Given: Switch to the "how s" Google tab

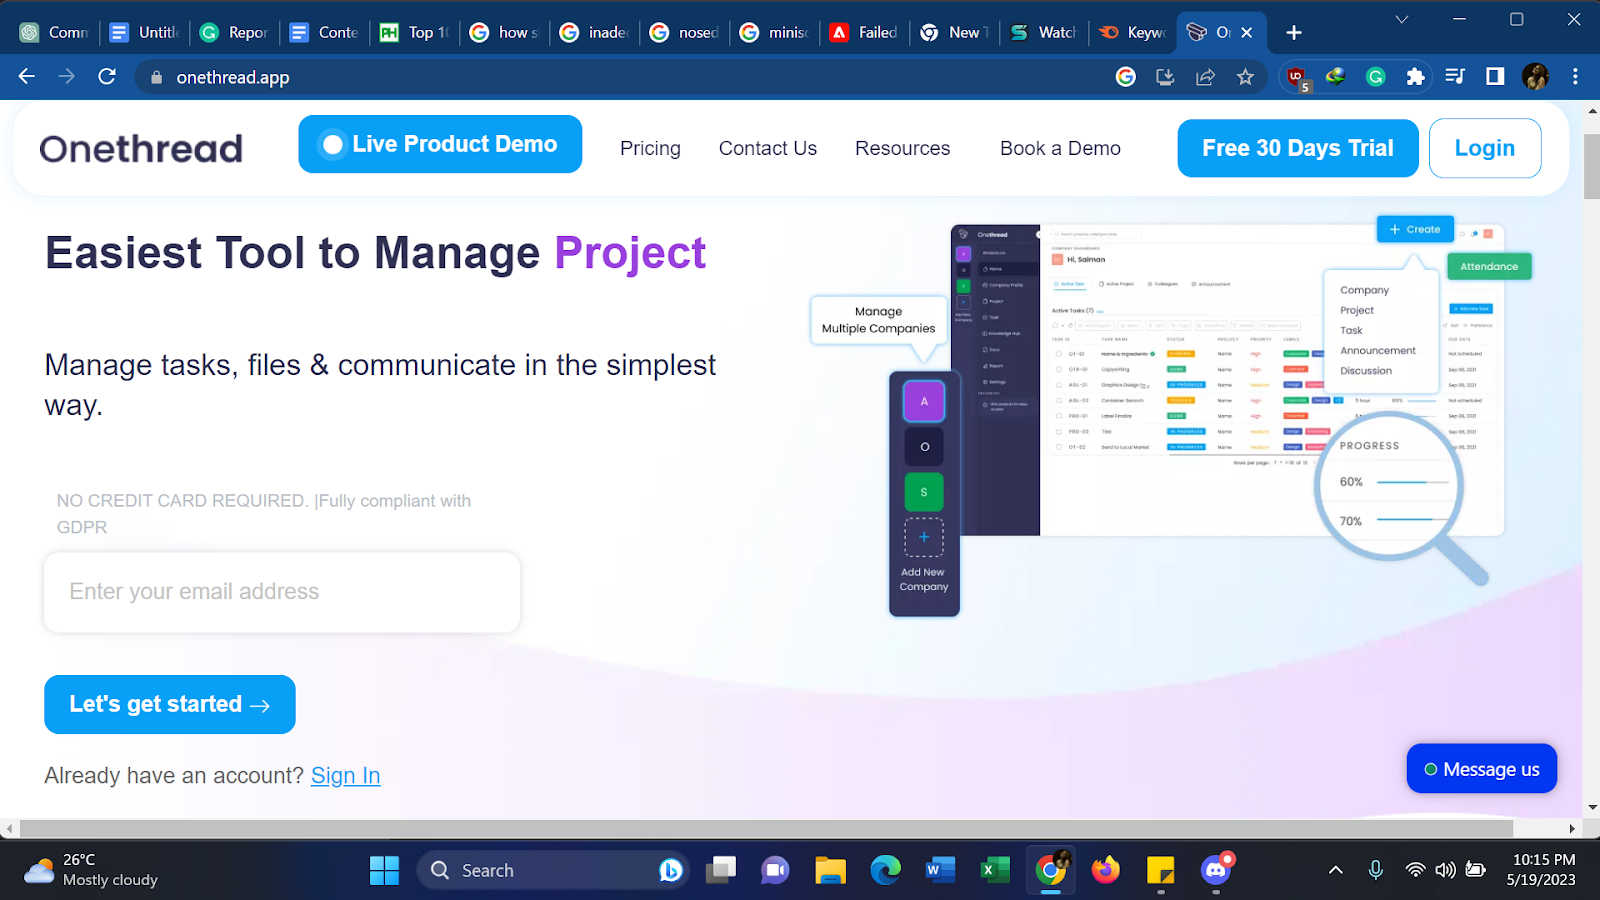Looking at the screenshot, I should [505, 33].
